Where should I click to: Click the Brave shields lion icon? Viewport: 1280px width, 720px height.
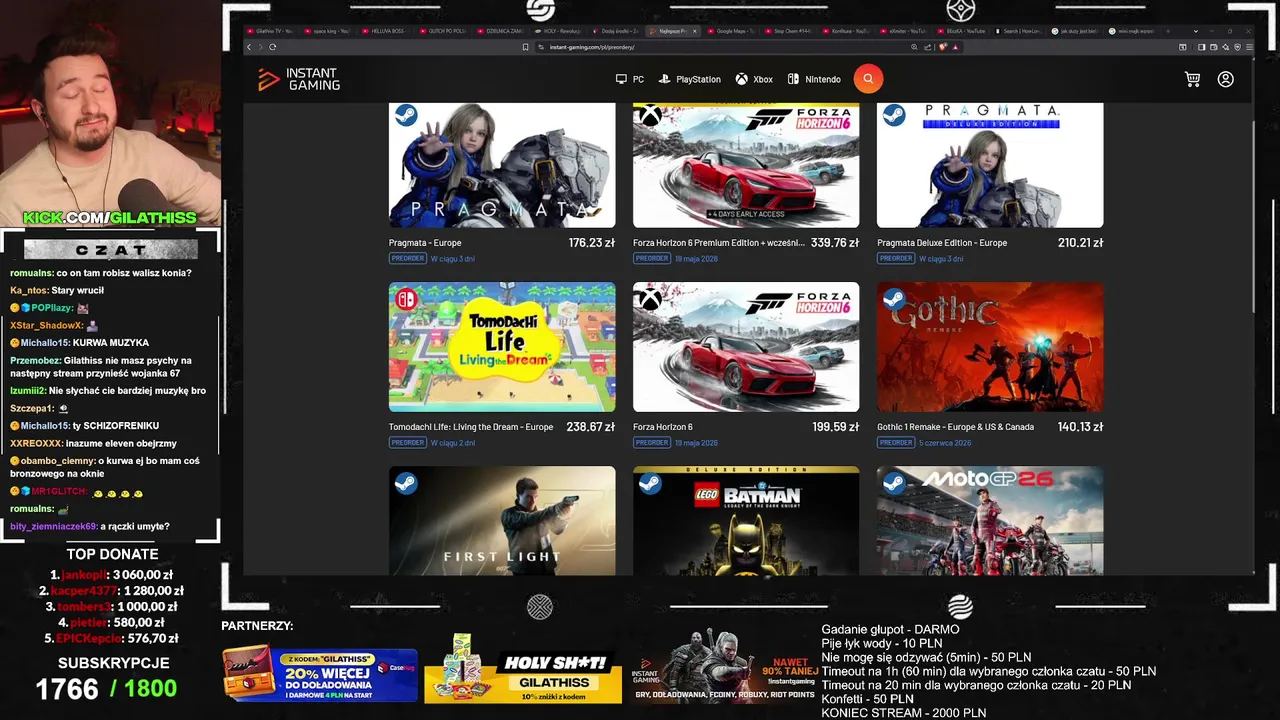941,47
